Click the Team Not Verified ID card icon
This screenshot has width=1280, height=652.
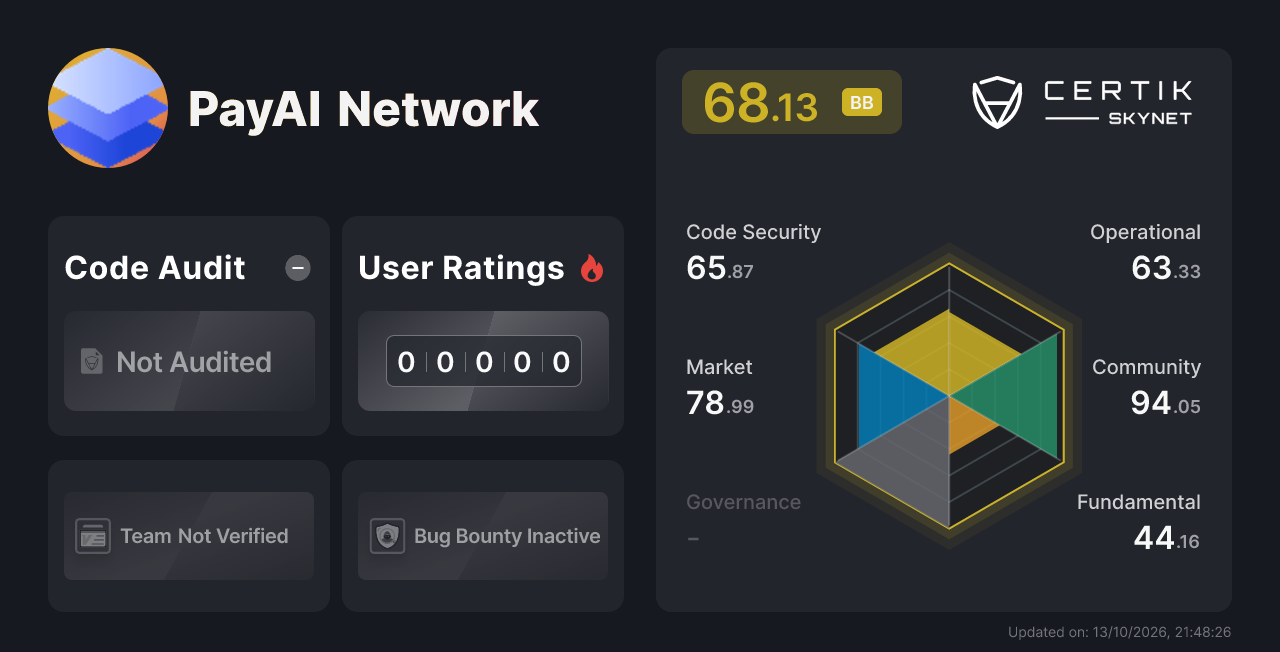pyautogui.click(x=93, y=536)
